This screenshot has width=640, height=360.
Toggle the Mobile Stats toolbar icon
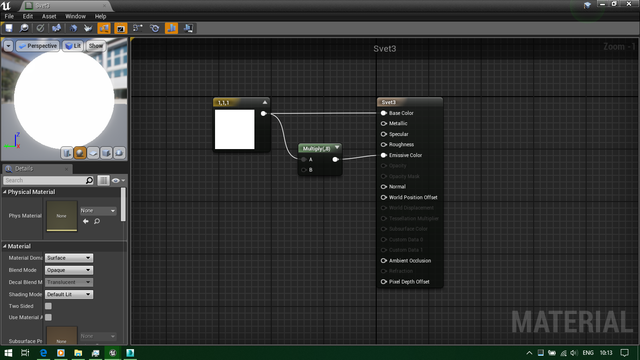pos(188,28)
